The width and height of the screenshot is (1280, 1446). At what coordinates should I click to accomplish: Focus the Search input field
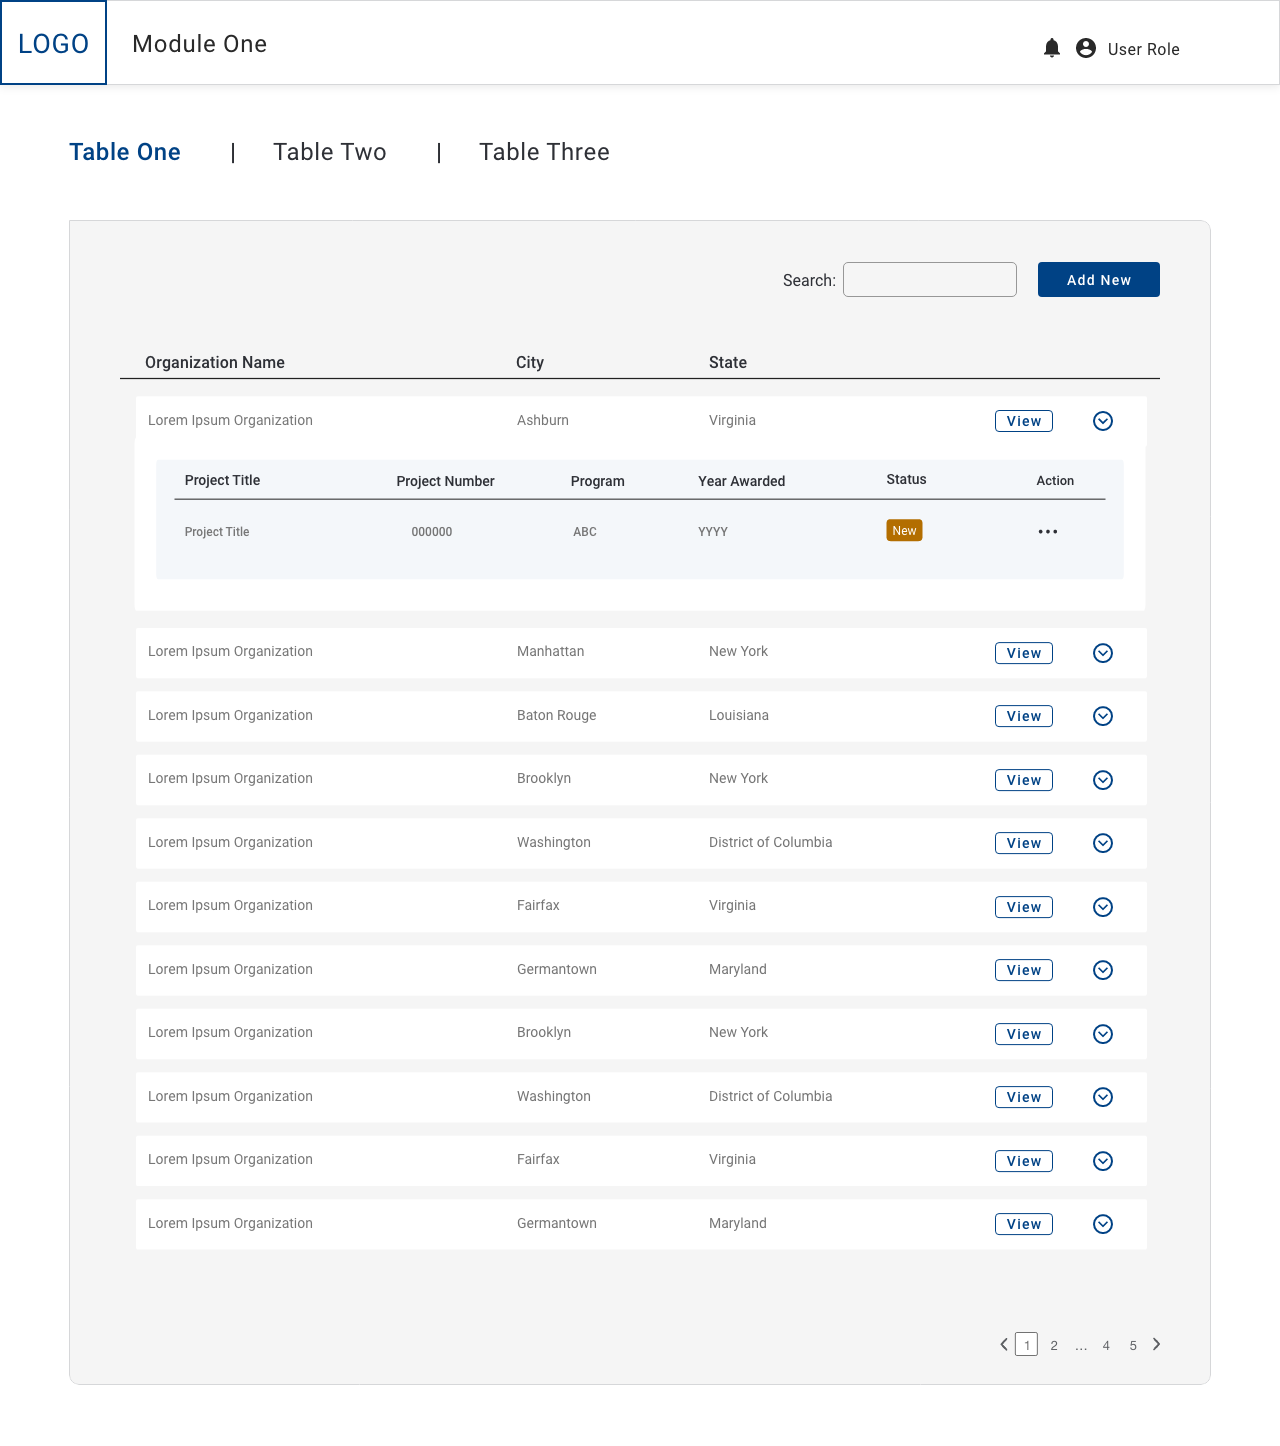point(930,280)
